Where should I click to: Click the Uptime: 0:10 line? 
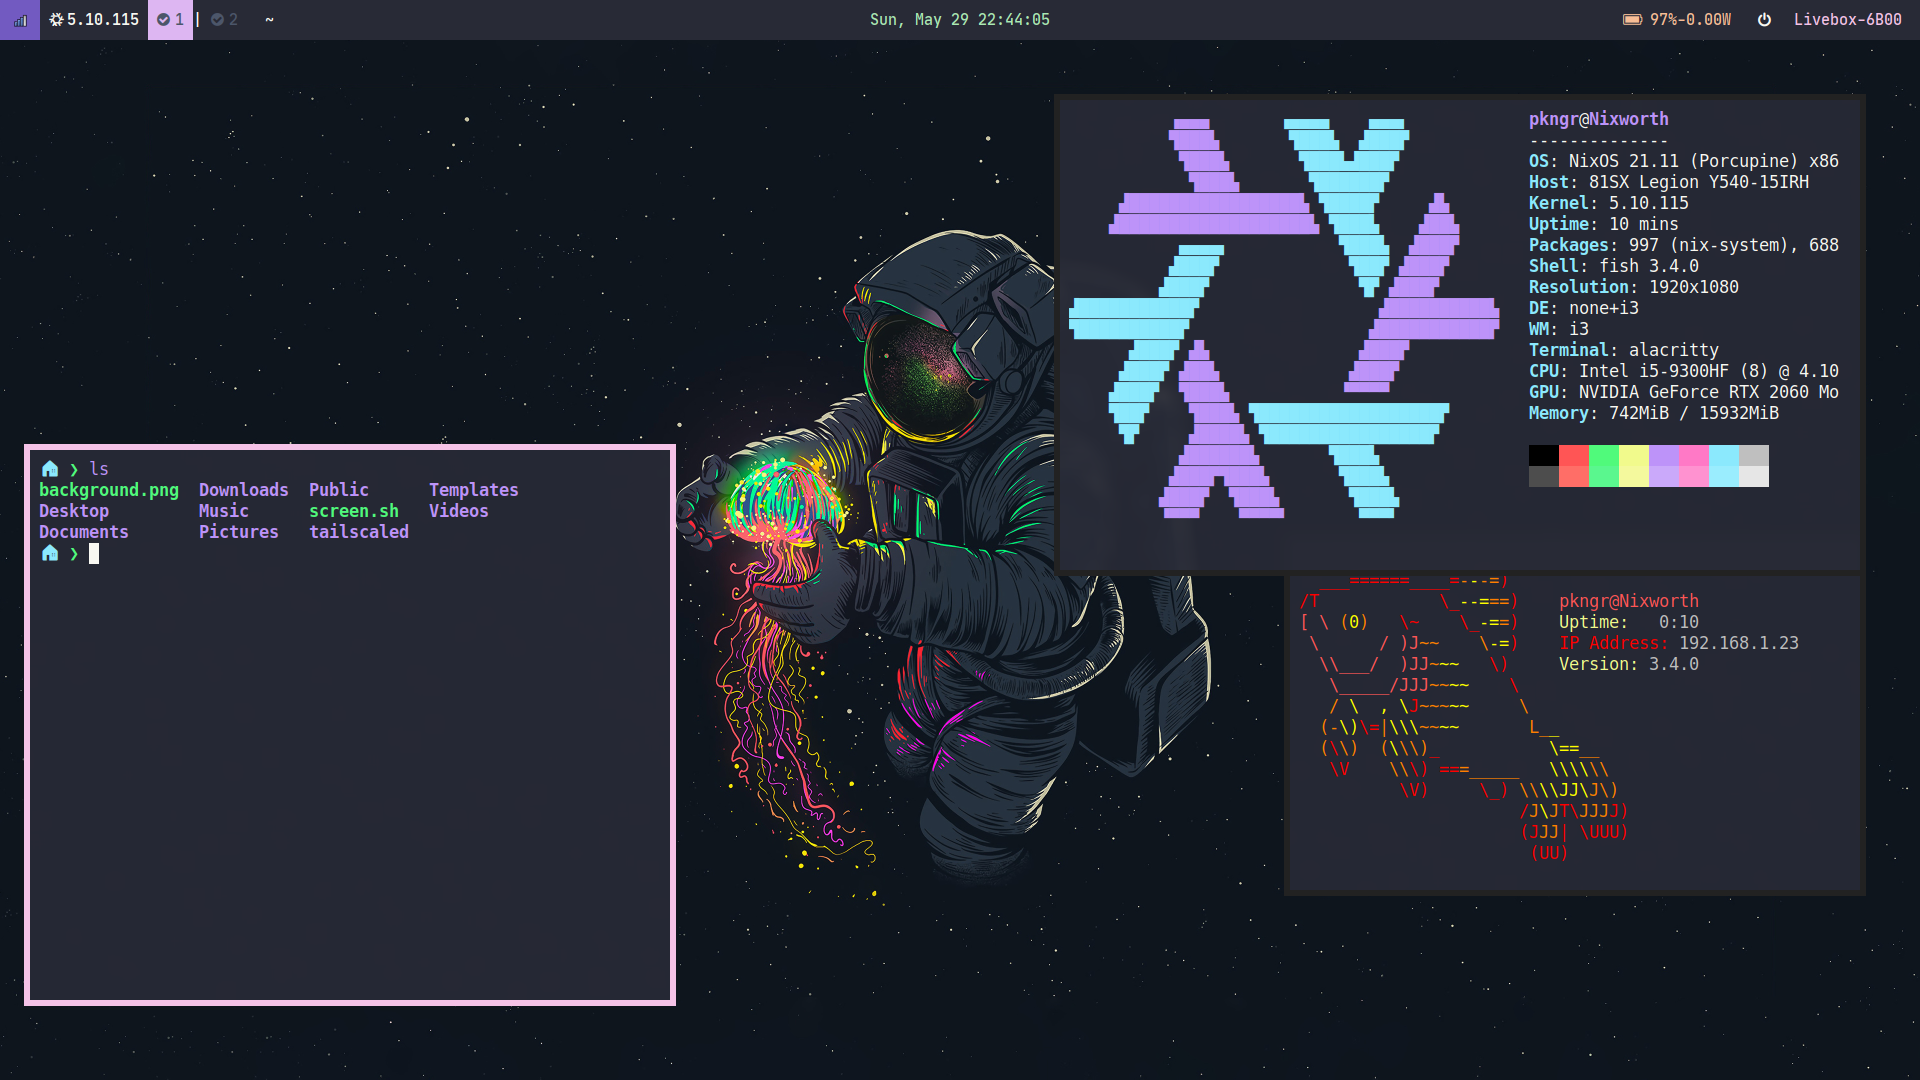tap(1628, 622)
